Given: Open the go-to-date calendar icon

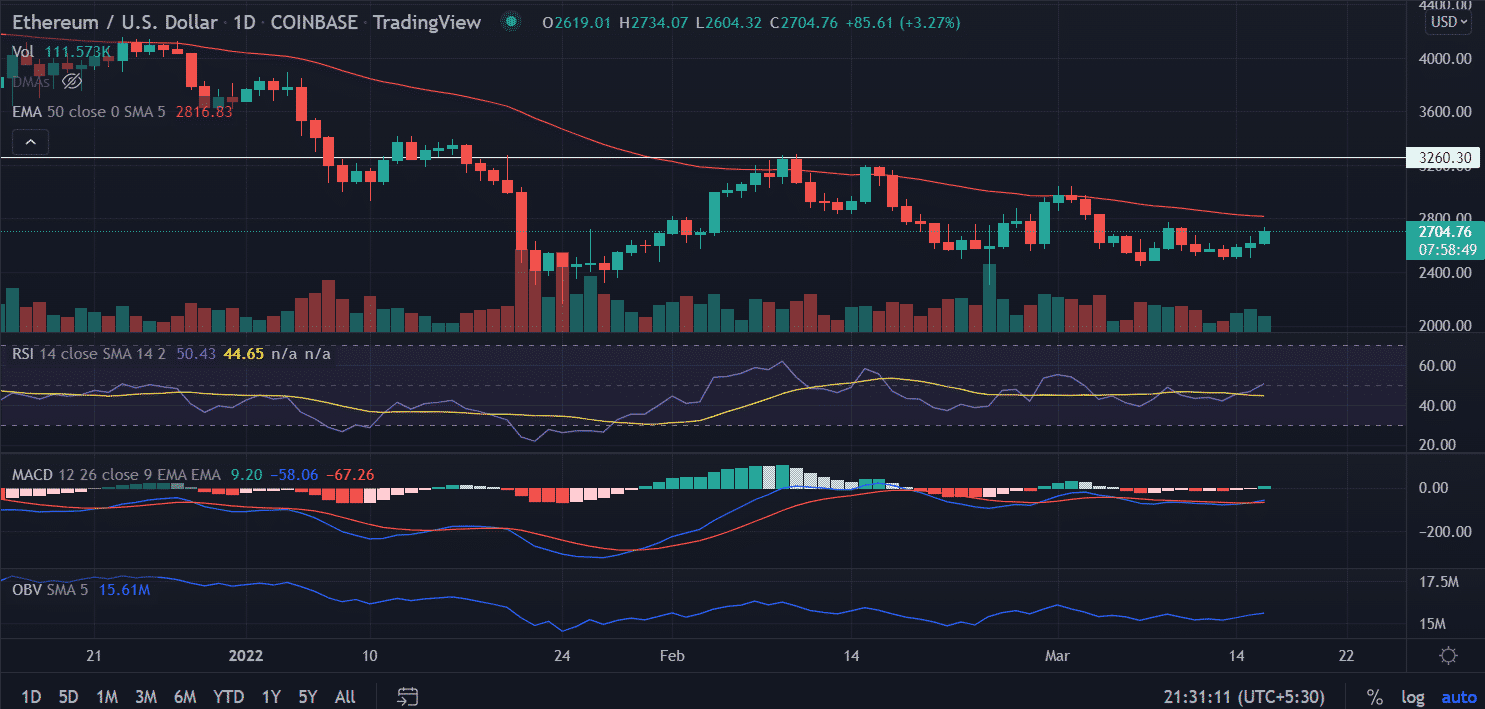Looking at the screenshot, I should pos(407,696).
